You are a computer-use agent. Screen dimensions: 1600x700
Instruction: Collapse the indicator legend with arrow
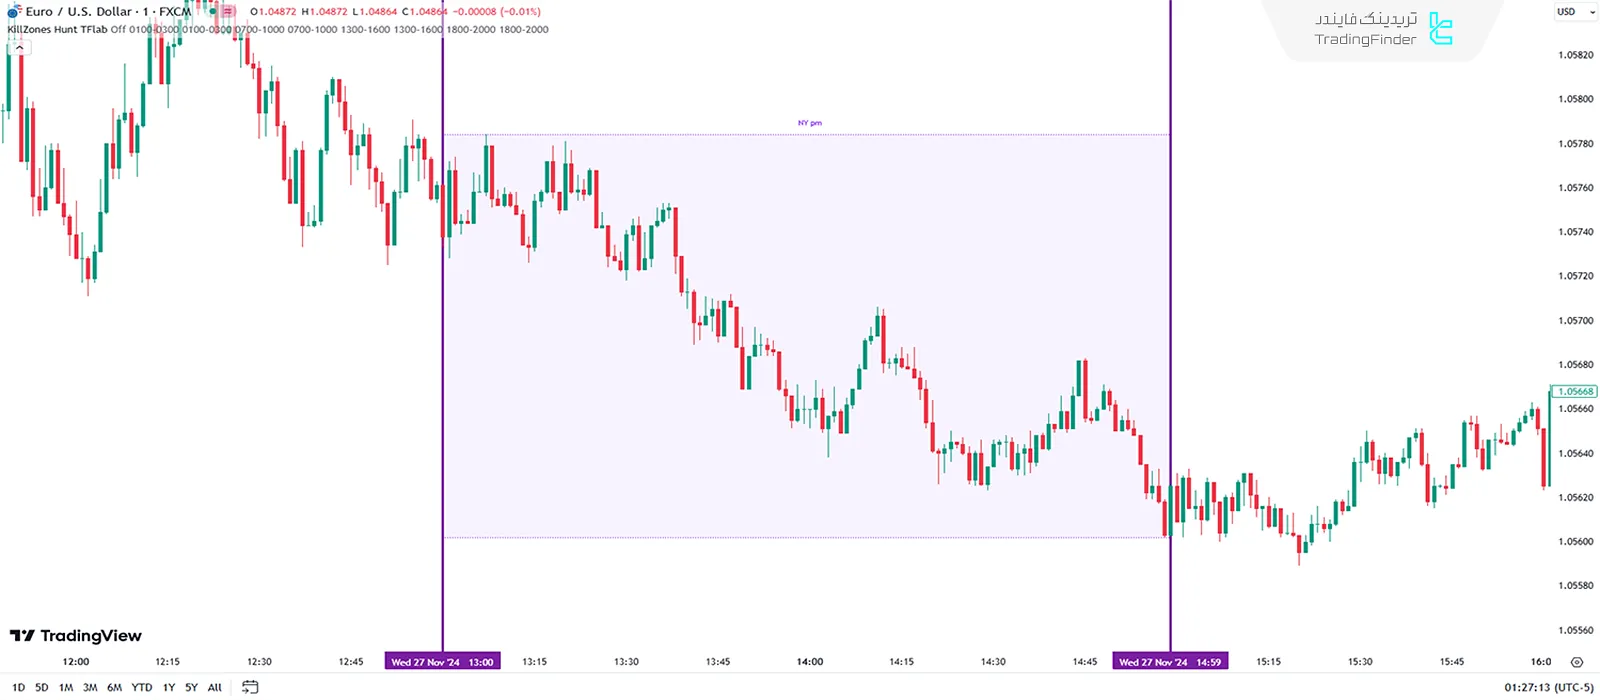pyautogui.click(x=19, y=47)
